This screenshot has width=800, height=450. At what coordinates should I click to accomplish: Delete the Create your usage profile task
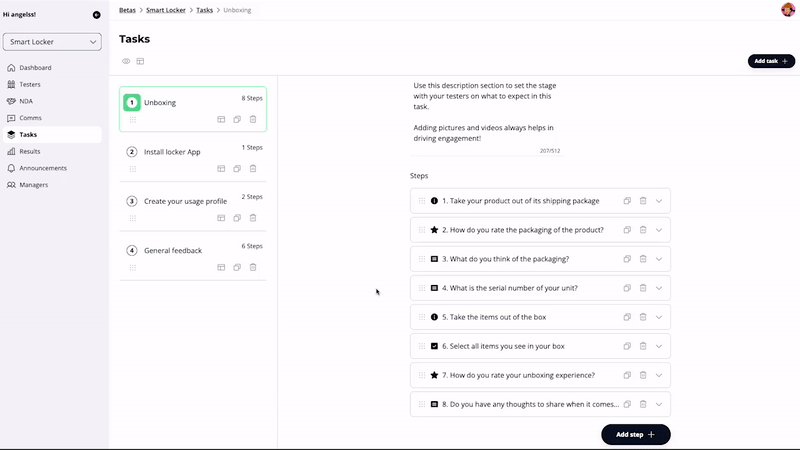(253, 218)
